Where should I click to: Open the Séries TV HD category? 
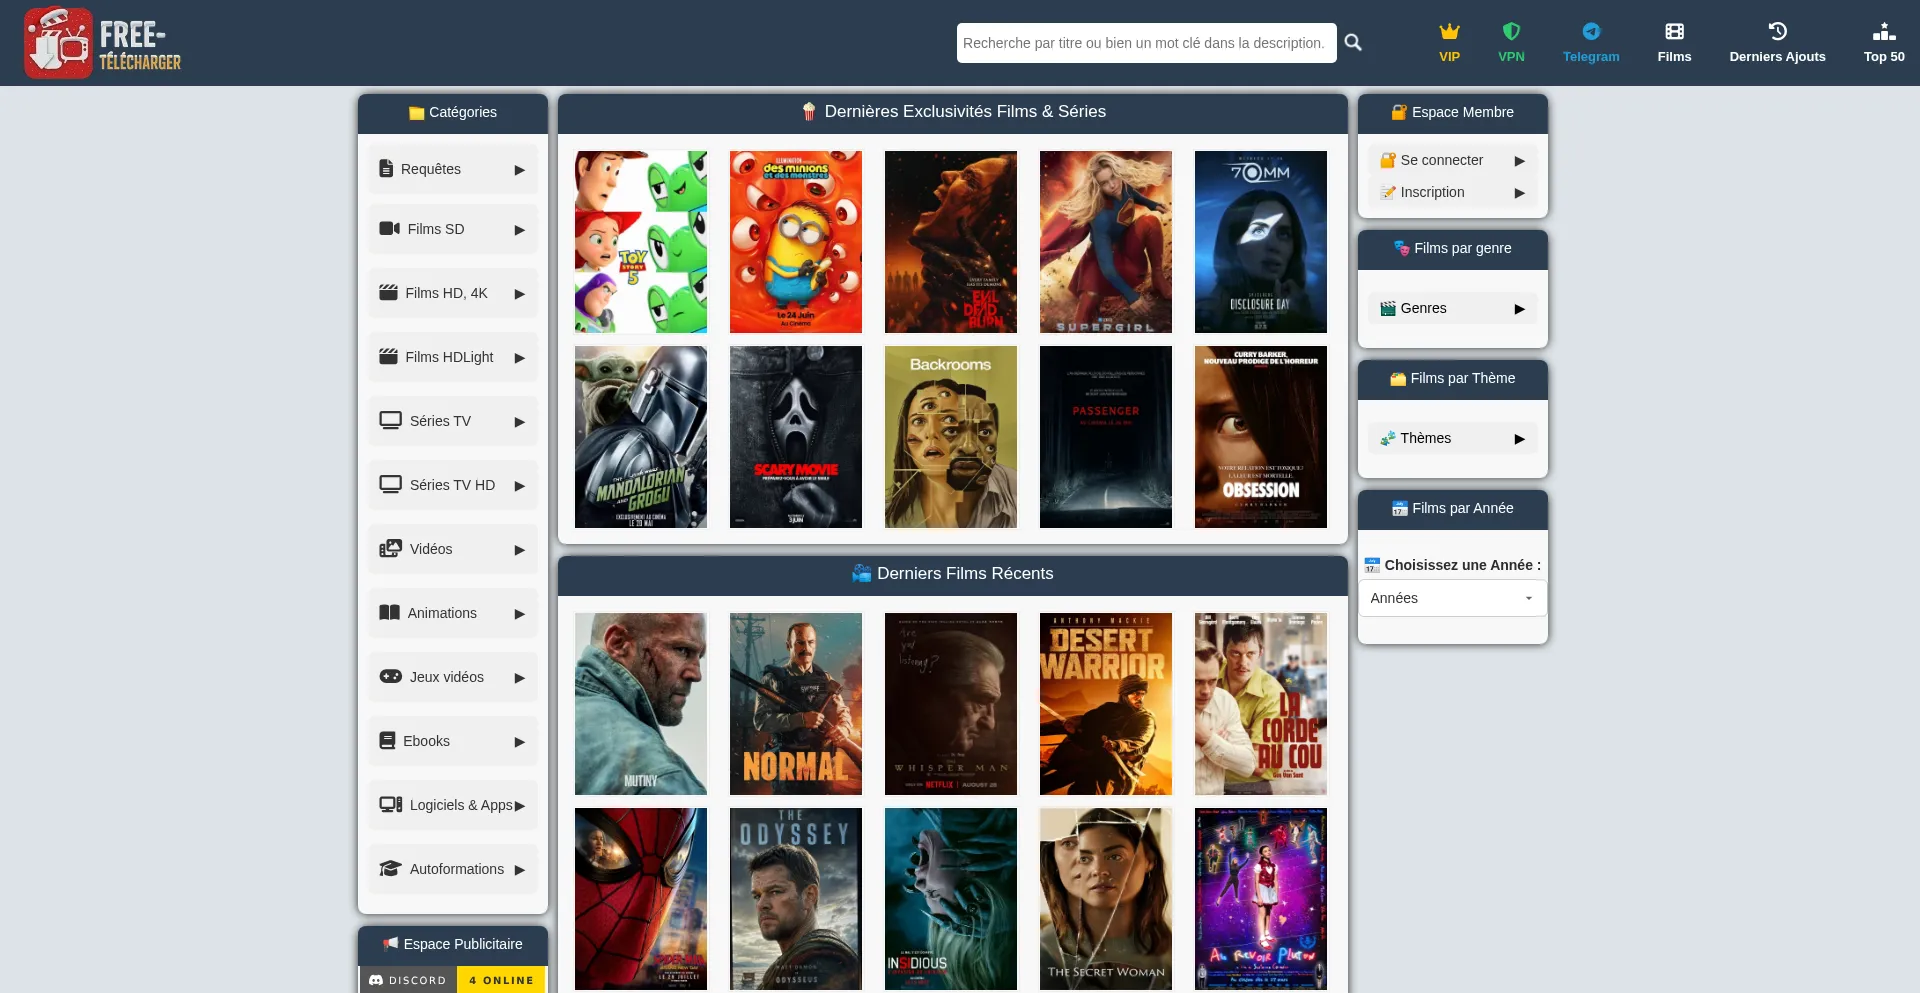tap(453, 485)
